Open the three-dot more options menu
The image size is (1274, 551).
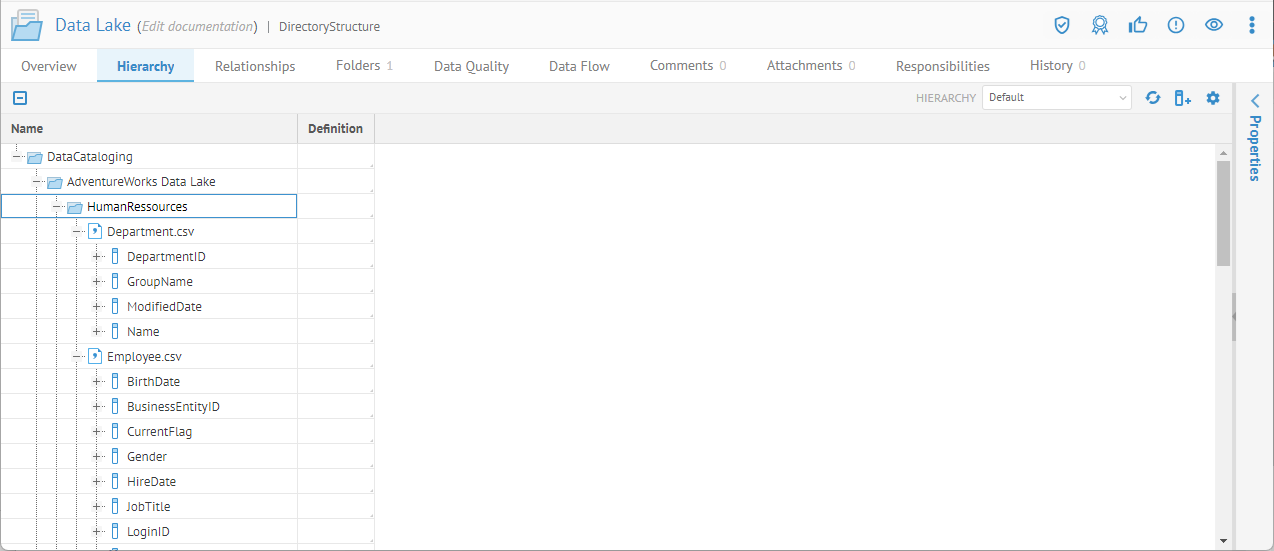1251,25
